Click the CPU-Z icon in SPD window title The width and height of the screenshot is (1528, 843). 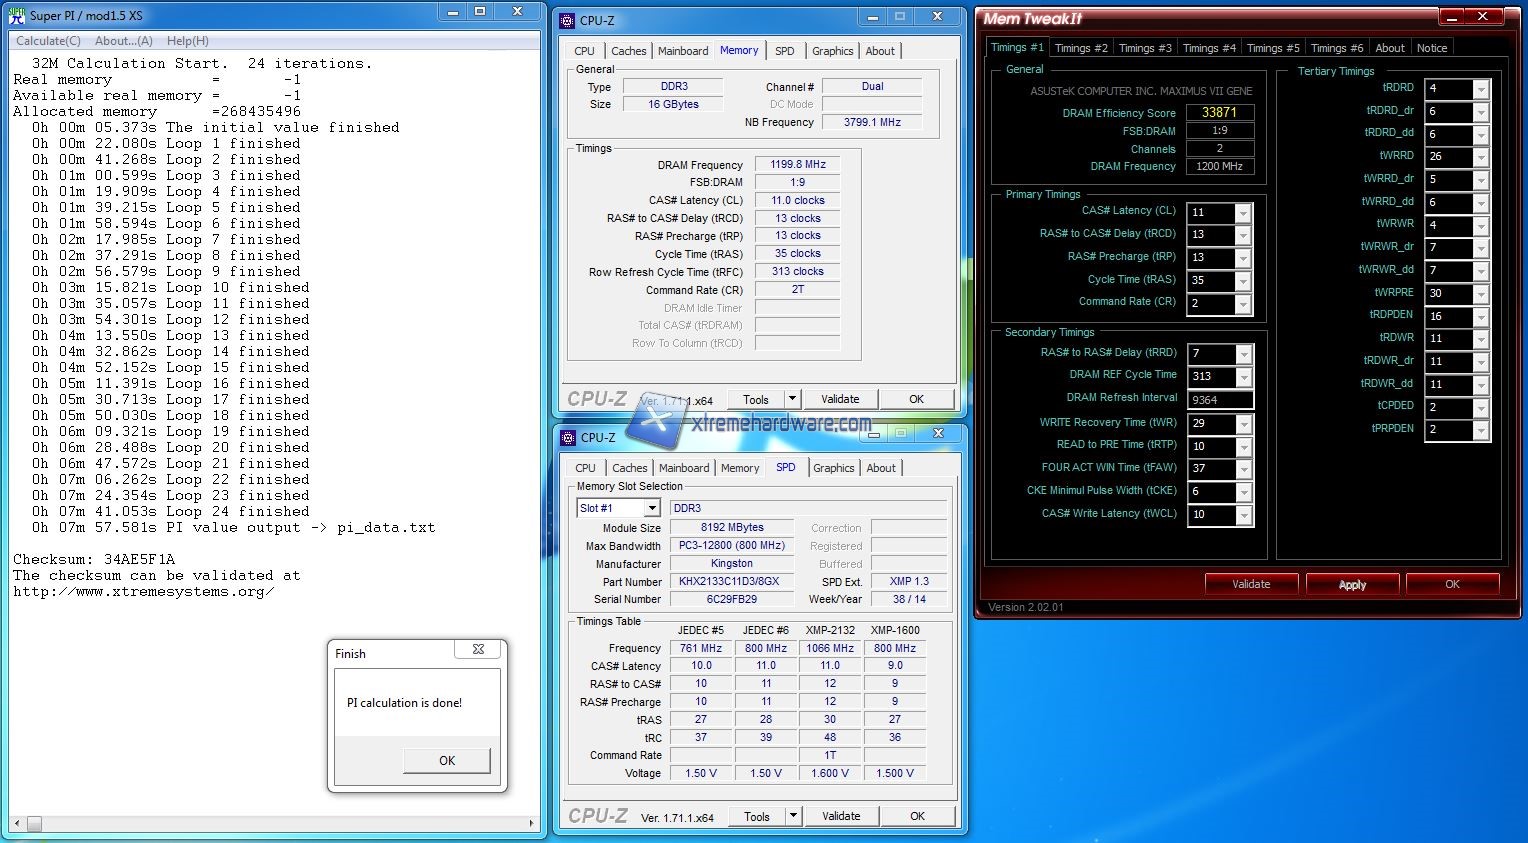pyautogui.click(x=567, y=437)
